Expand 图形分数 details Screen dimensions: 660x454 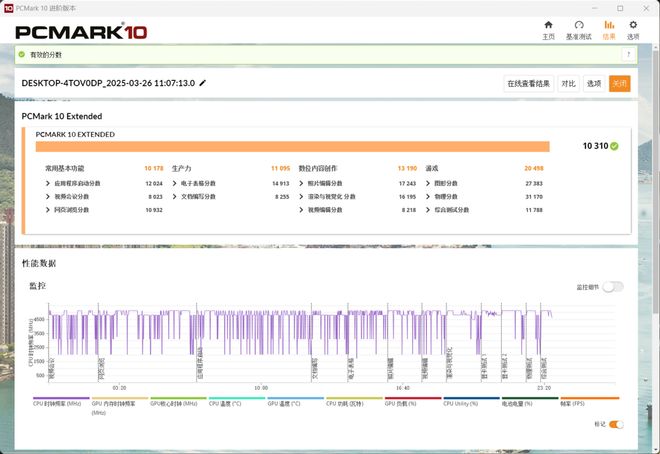click(429, 183)
